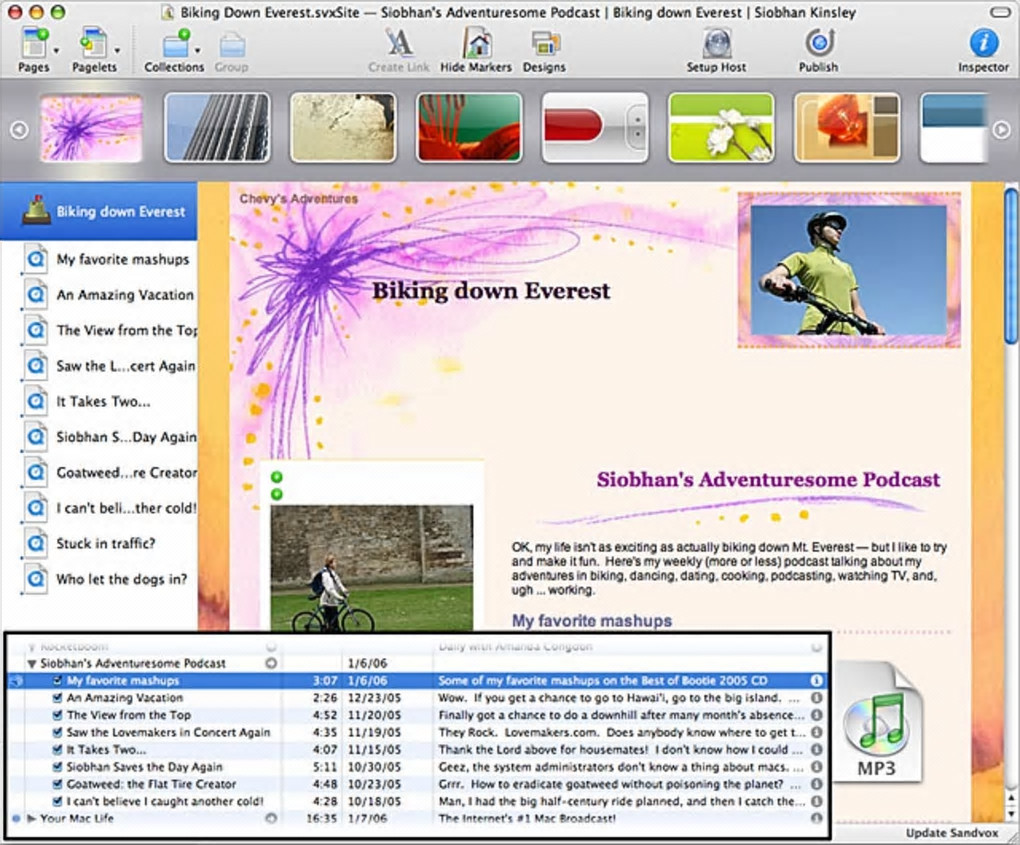Toggle Saw the Lovemakers in Concert checkbox
The height and width of the screenshot is (845, 1020).
point(57,732)
